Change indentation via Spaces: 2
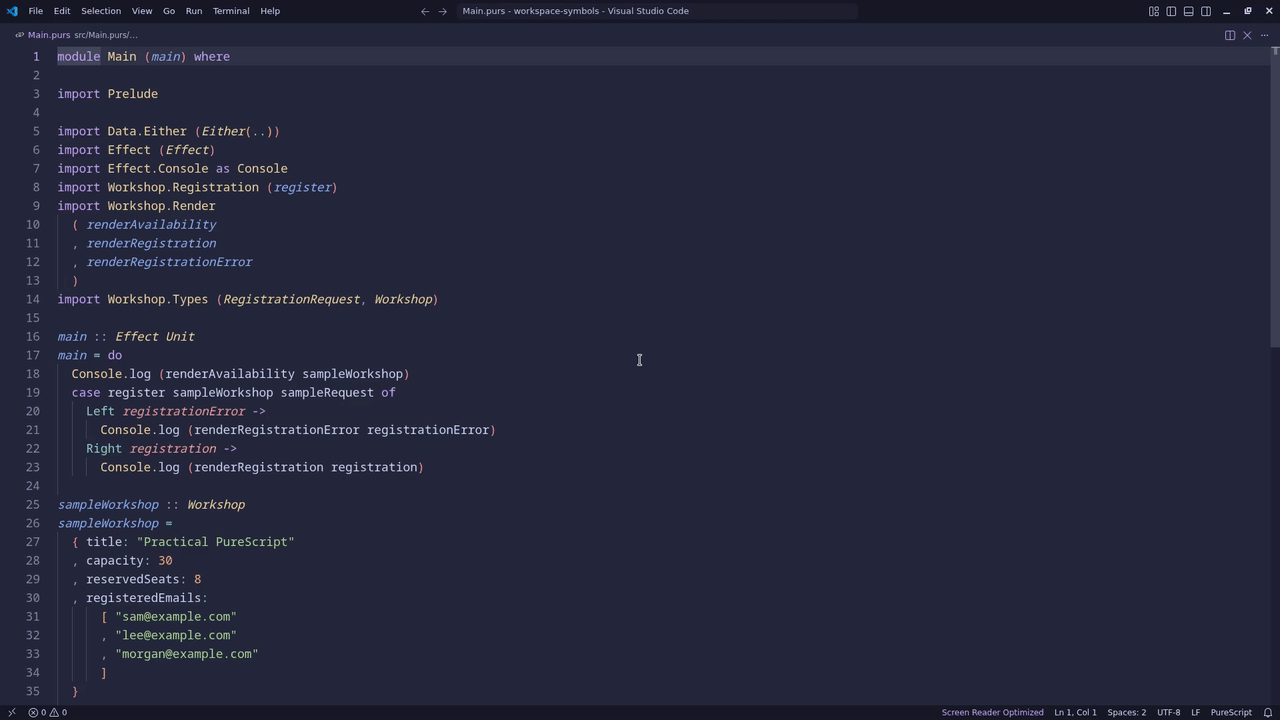The image size is (1280, 720). 1127,712
